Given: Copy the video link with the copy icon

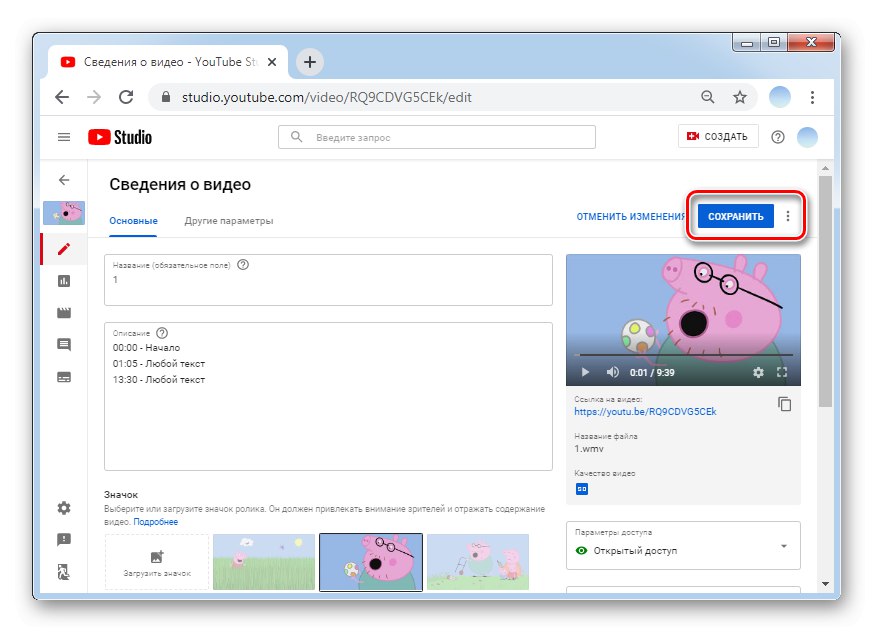Looking at the screenshot, I should [784, 404].
